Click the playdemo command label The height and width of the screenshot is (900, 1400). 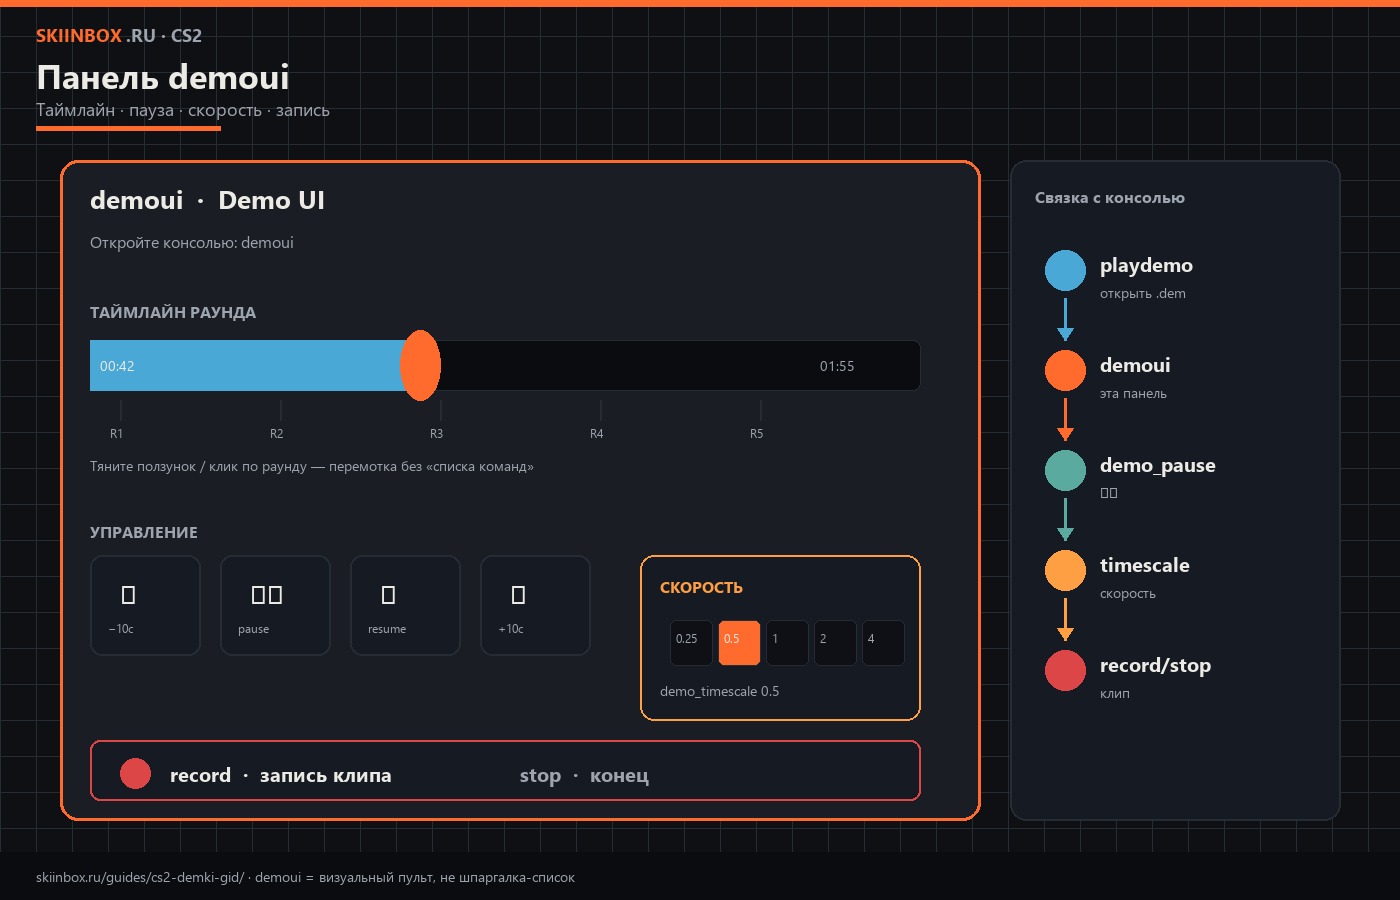click(x=1146, y=265)
